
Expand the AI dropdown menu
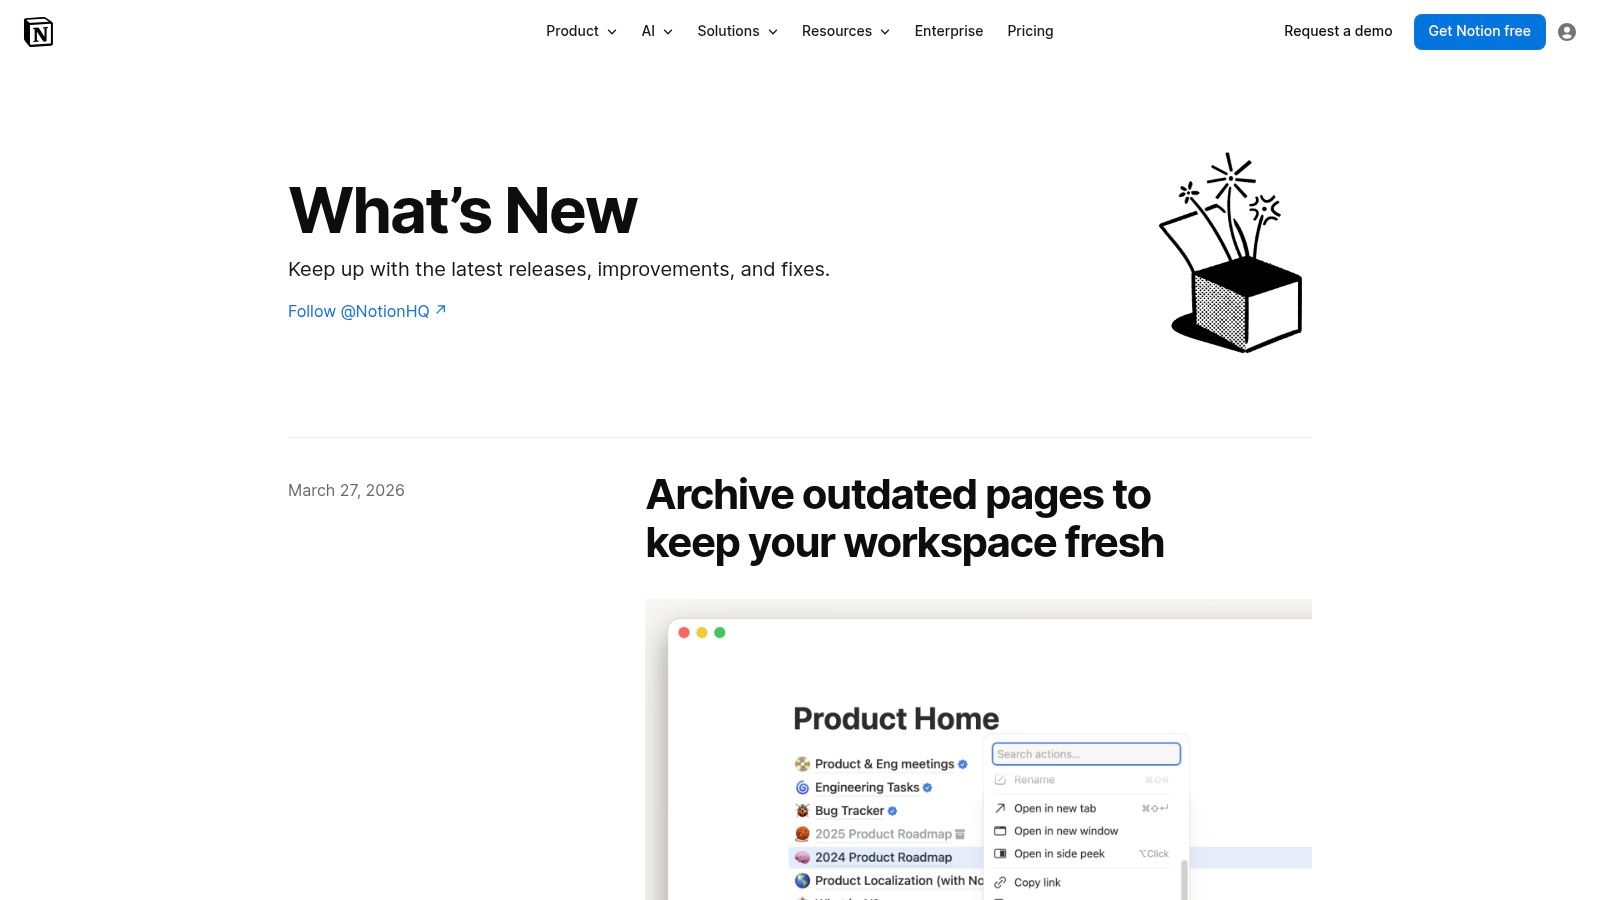pyautogui.click(x=657, y=31)
